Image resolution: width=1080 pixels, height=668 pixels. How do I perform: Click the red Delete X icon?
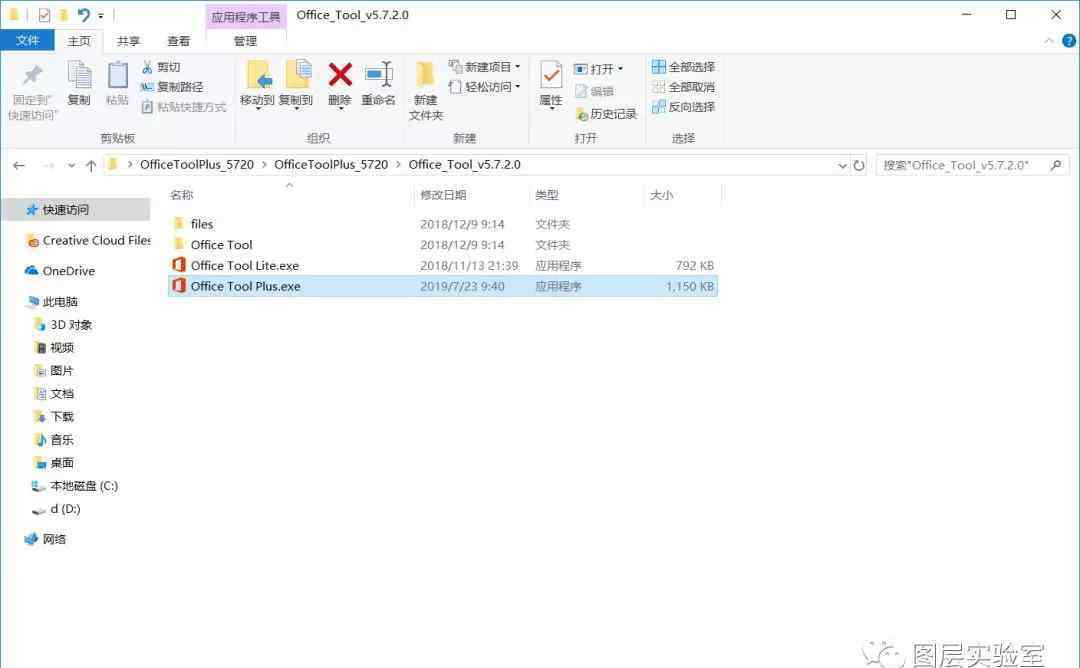click(x=340, y=74)
